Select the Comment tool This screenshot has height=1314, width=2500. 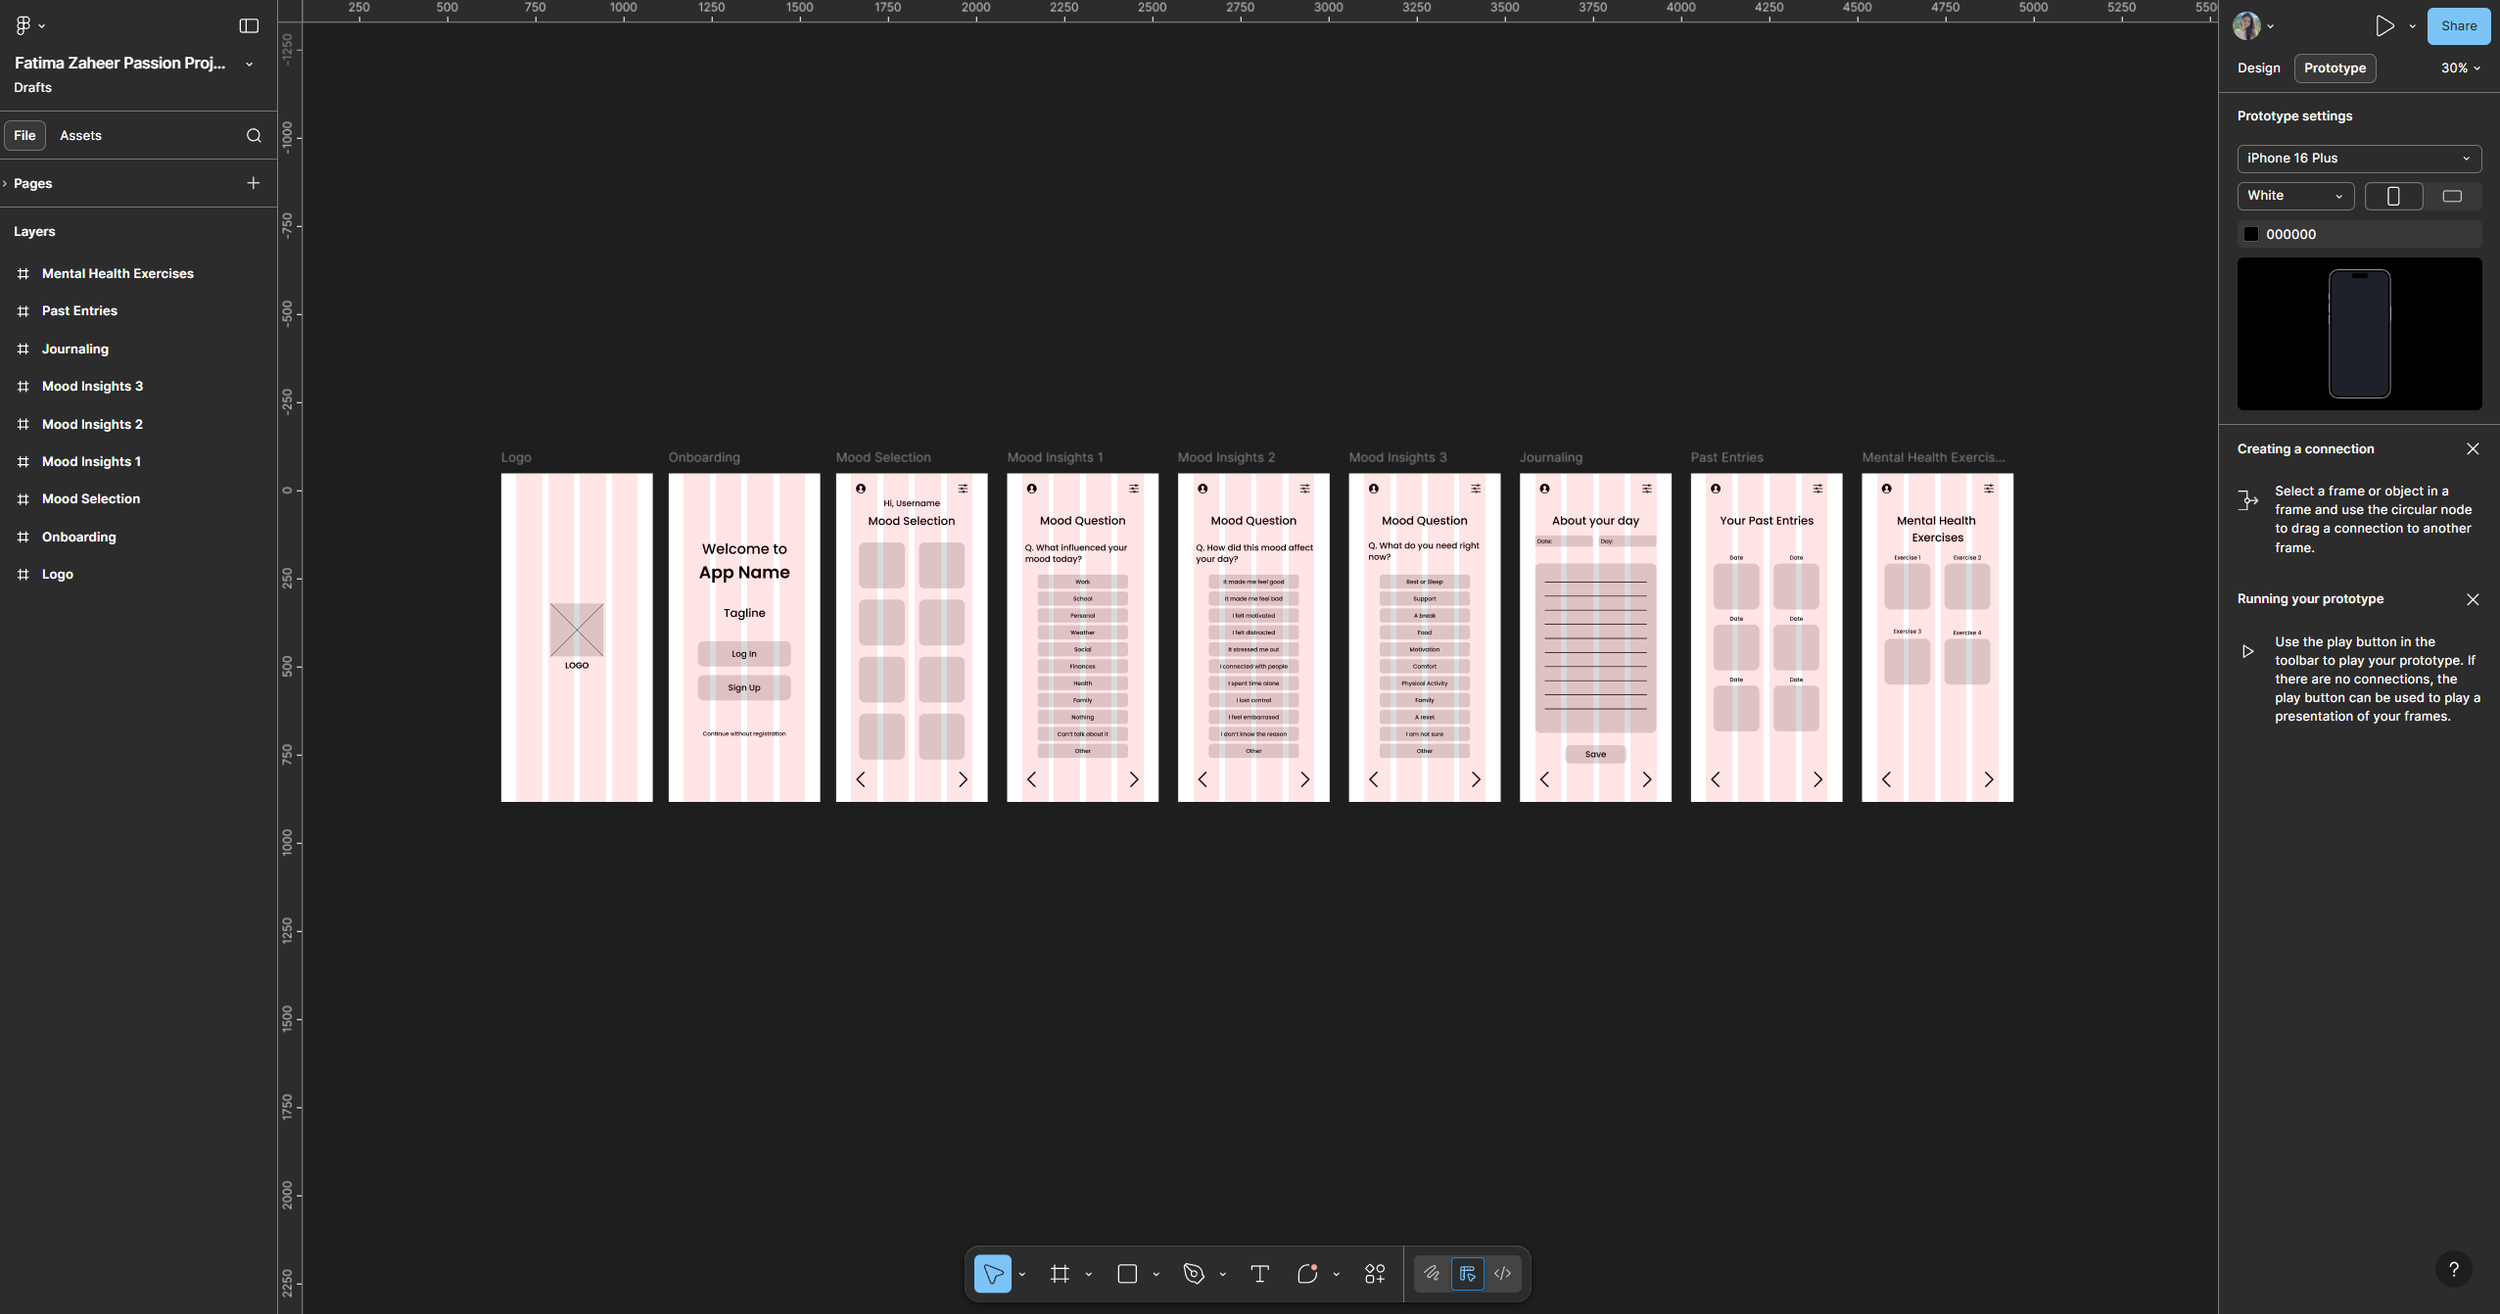point(1307,1273)
